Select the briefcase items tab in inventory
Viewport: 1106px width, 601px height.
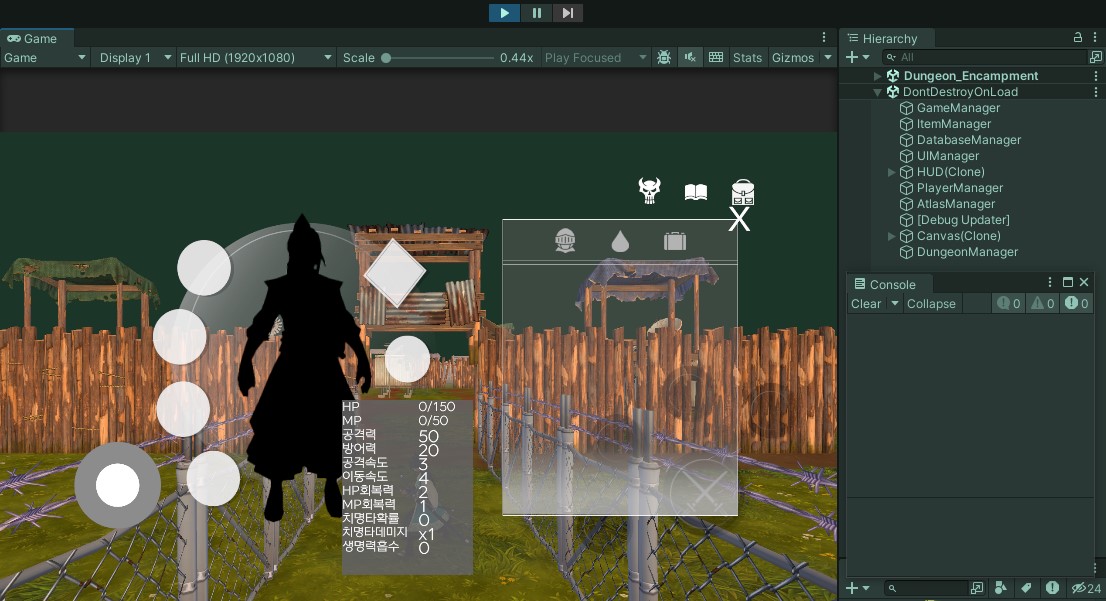coord(675,241)
